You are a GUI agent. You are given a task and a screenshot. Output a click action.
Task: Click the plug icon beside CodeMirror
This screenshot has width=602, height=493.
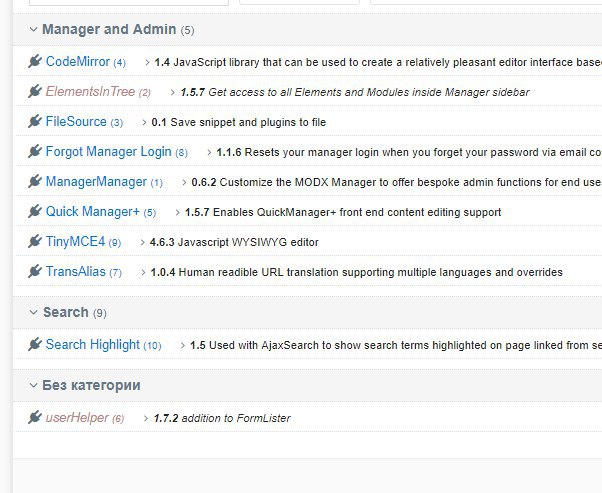pyautogui.click(x=35, y=62)
